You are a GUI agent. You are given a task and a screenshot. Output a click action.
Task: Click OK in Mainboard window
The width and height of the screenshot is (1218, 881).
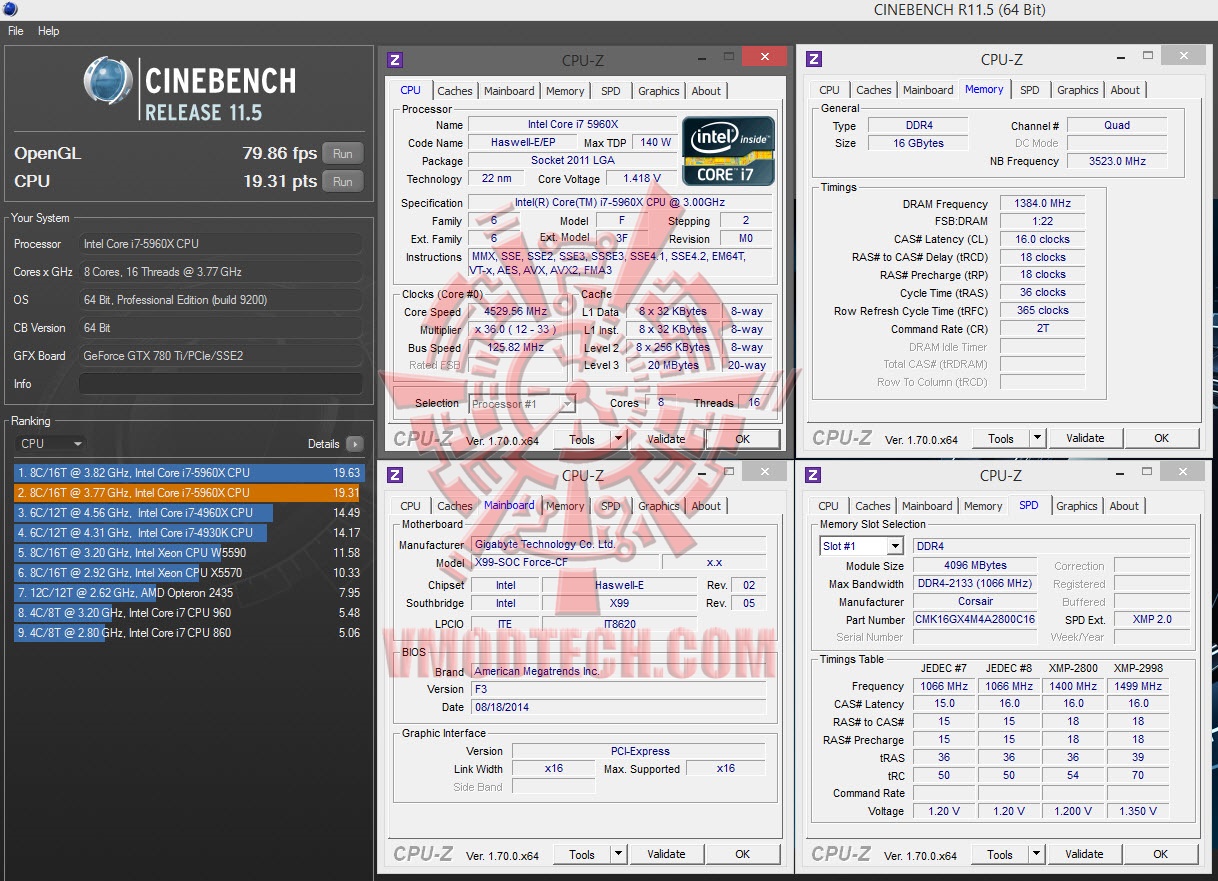(x=742, y=854)
